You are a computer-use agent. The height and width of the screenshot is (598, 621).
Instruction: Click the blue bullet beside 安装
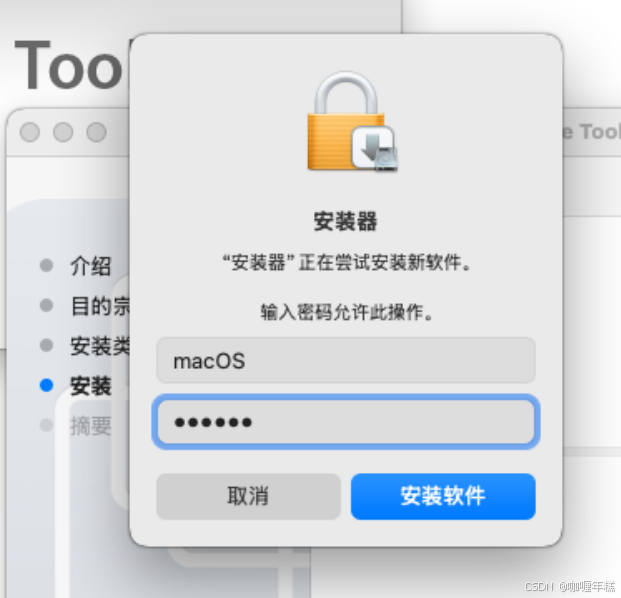[47, 385]
